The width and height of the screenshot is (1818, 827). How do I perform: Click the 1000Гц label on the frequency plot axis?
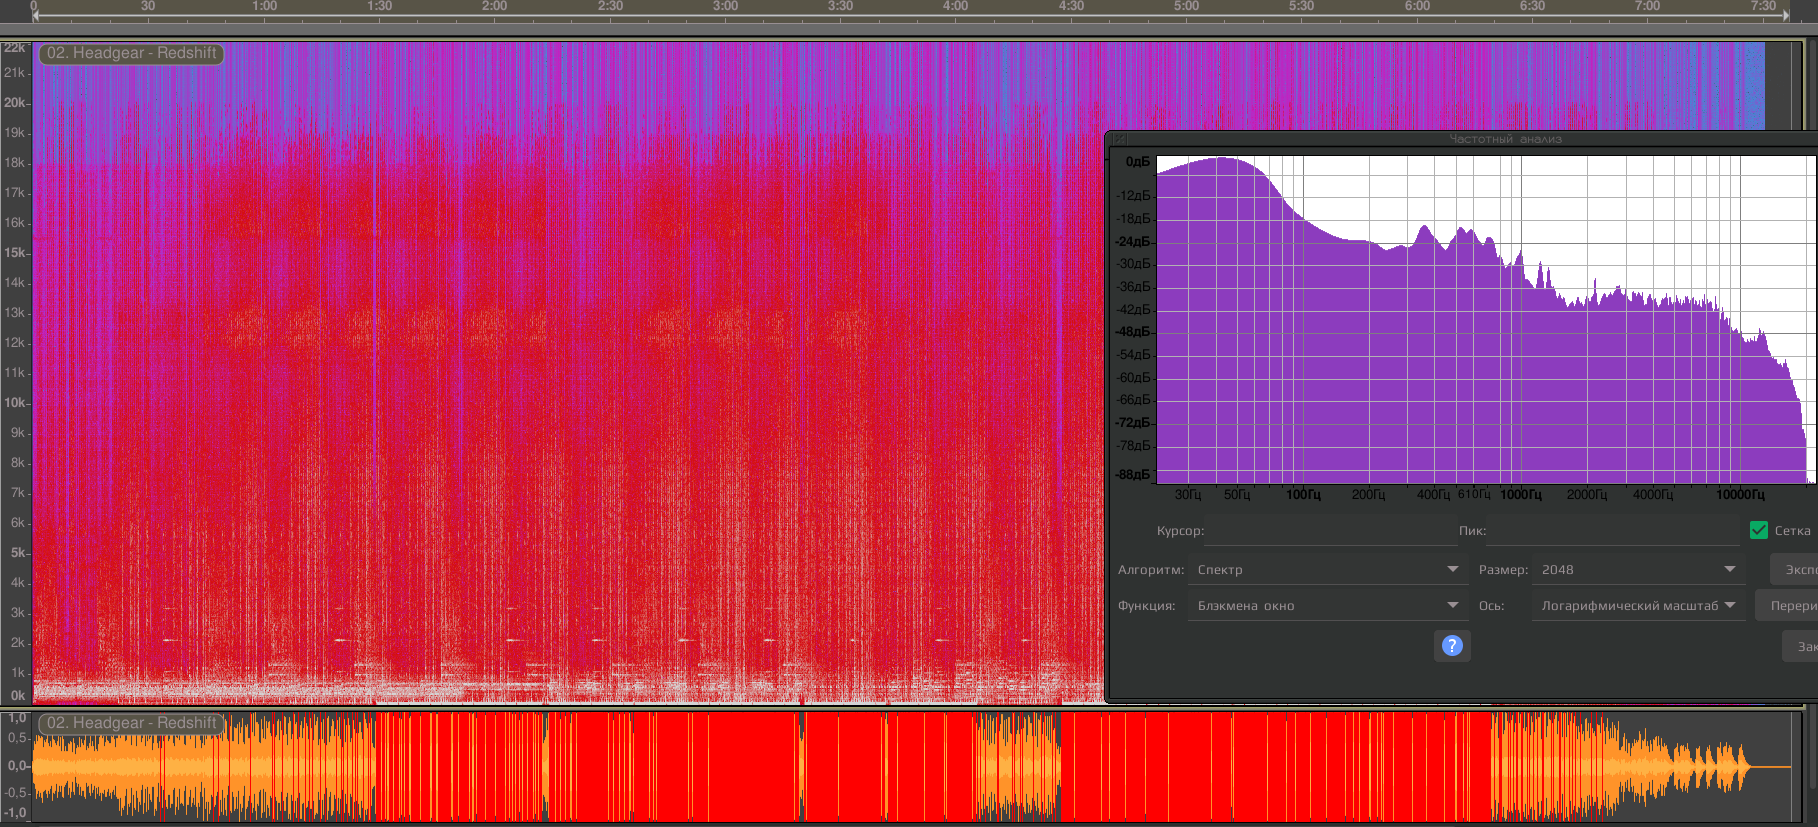[1521, 495]
